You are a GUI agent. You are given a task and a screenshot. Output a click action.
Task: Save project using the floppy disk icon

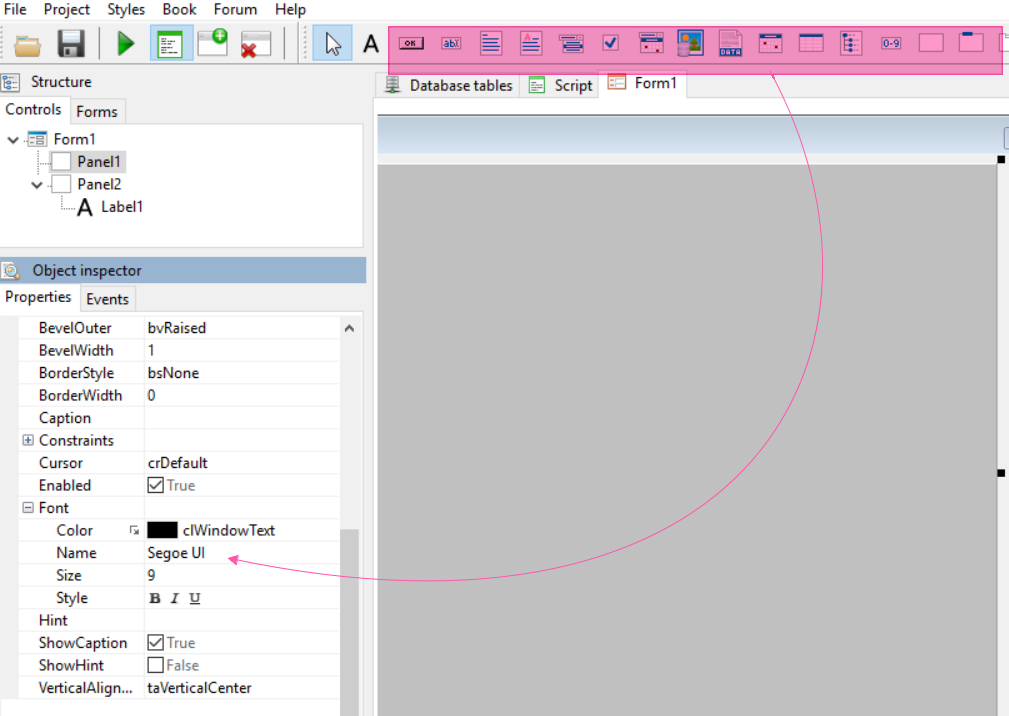click(71, 44)
